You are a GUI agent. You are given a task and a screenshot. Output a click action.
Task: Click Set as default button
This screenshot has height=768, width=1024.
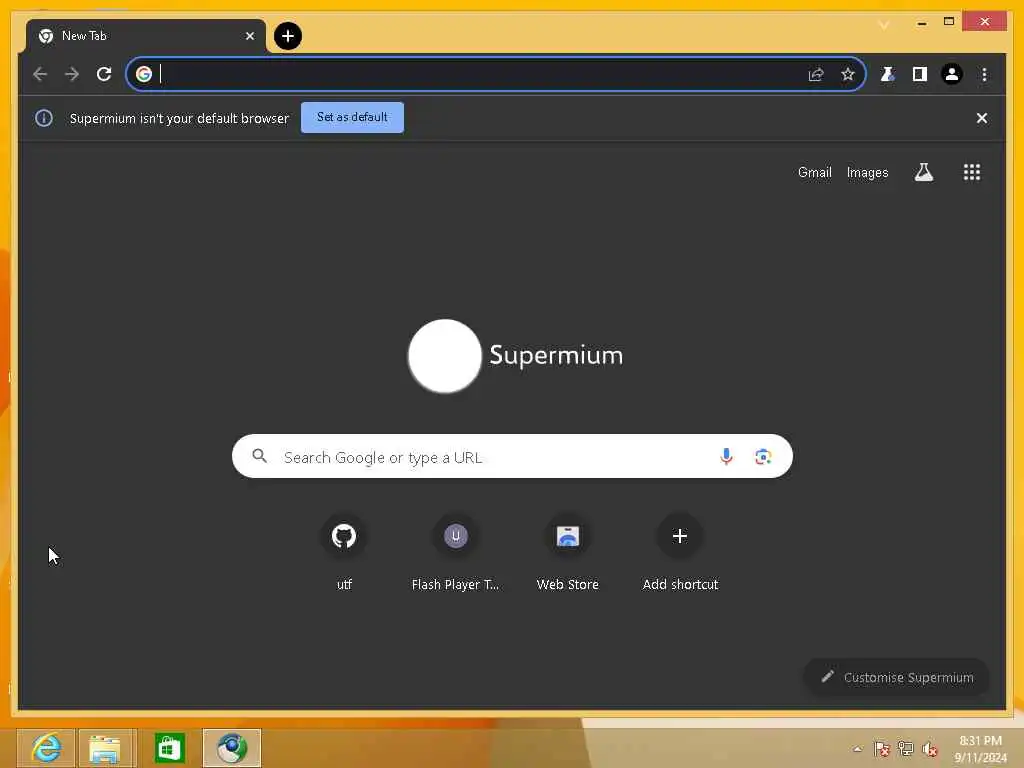coord(352,118)
